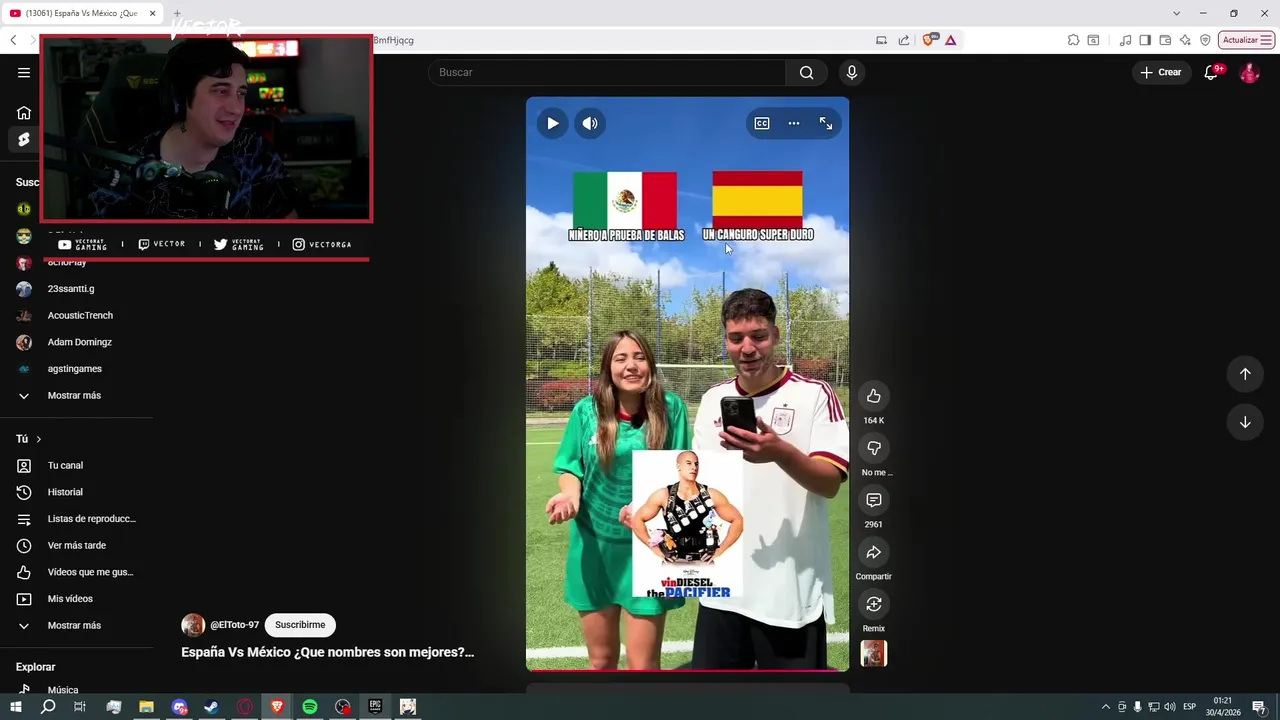1280x720 pixels.
Task: Click the Buscar search field
Action: pos(607,72)
